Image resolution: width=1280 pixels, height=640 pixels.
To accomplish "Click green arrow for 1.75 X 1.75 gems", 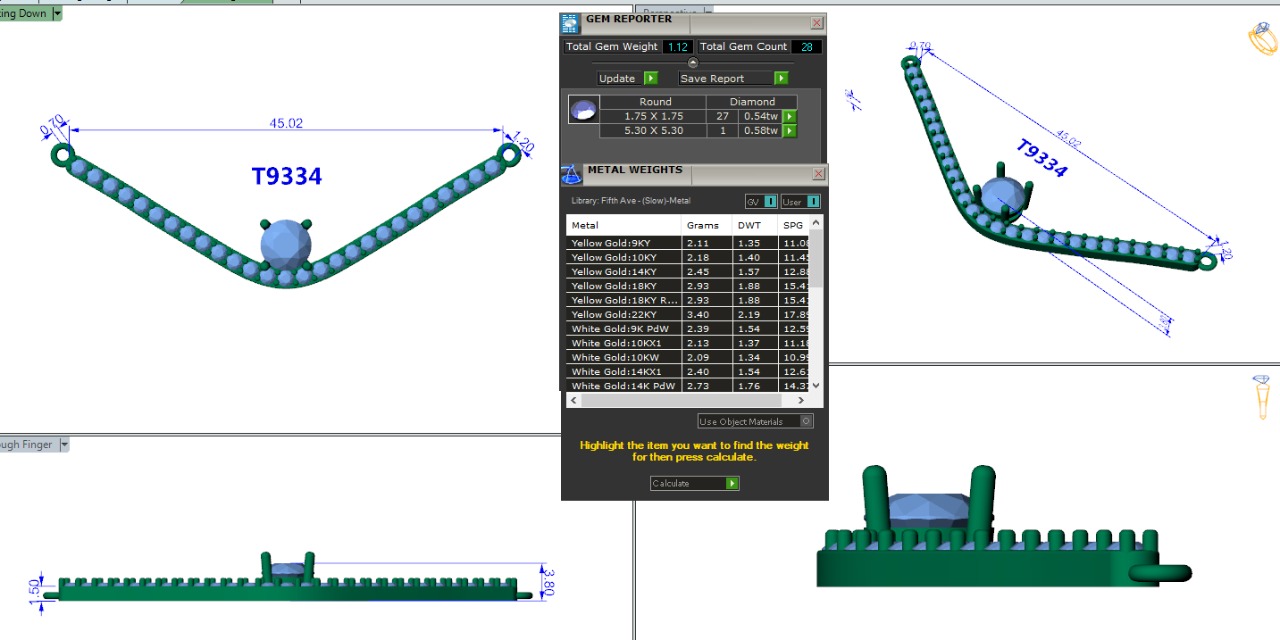I will [x=790, y=116].
